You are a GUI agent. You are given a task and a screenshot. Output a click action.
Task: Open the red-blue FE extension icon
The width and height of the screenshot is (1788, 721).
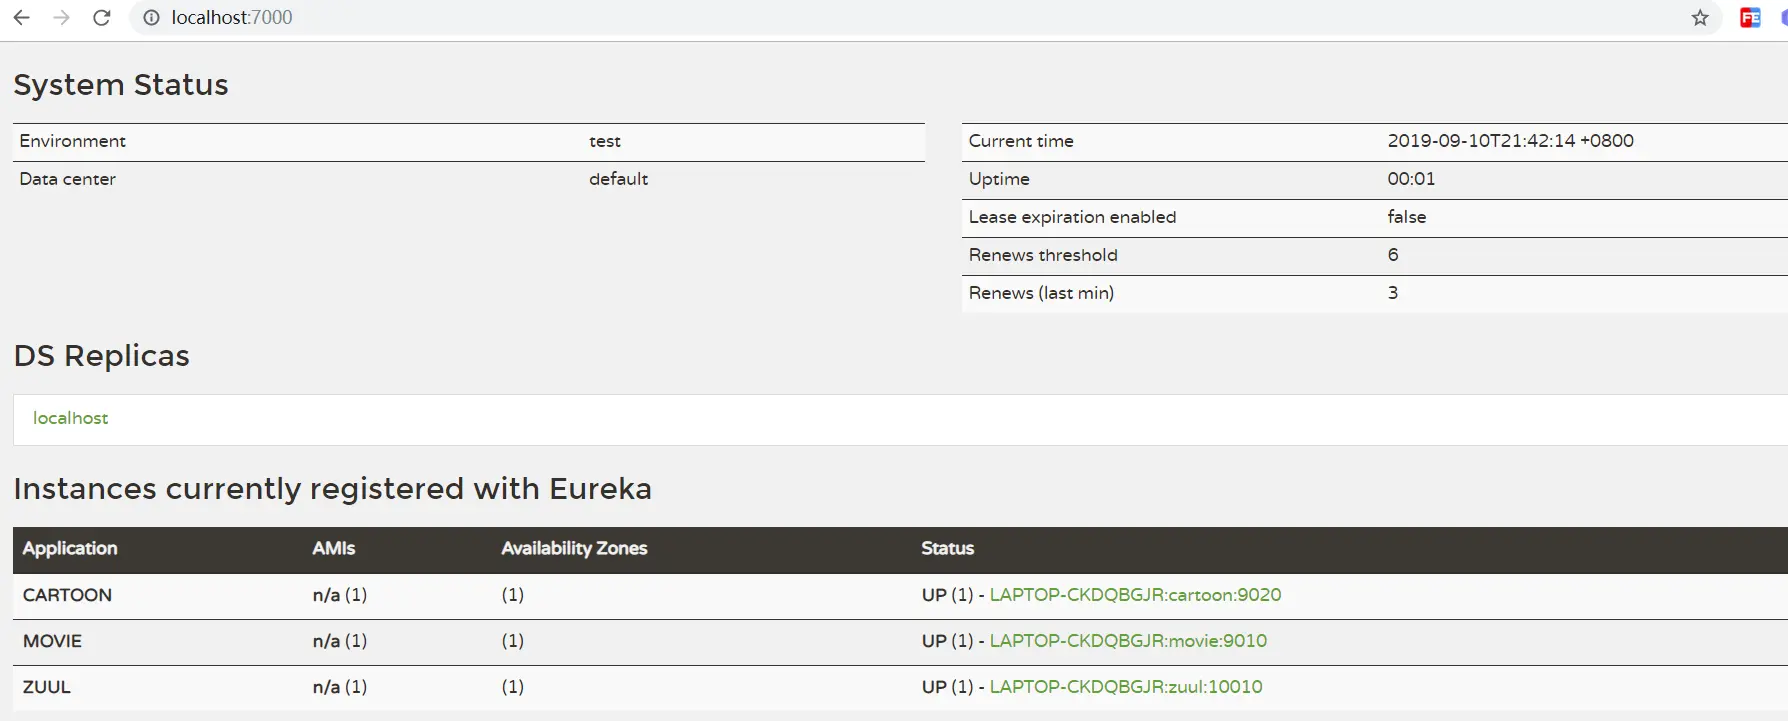click(x=1750, y=18)
